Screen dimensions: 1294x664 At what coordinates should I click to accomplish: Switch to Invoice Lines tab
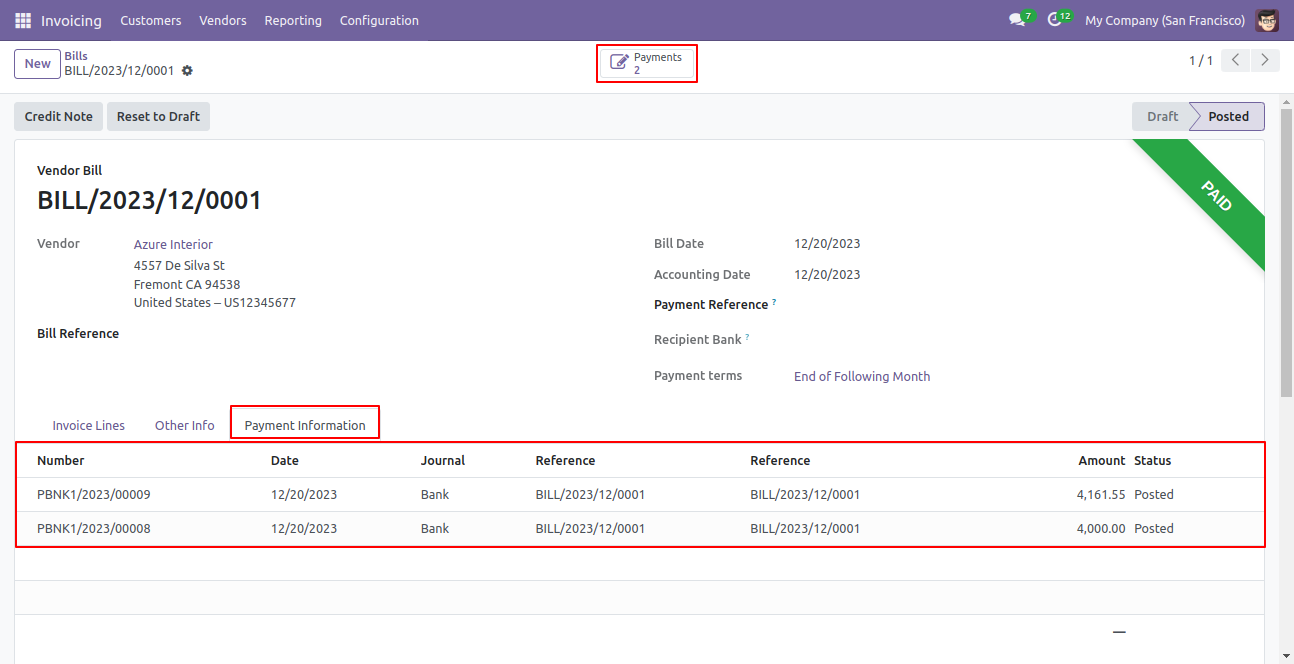click(89, 425)
